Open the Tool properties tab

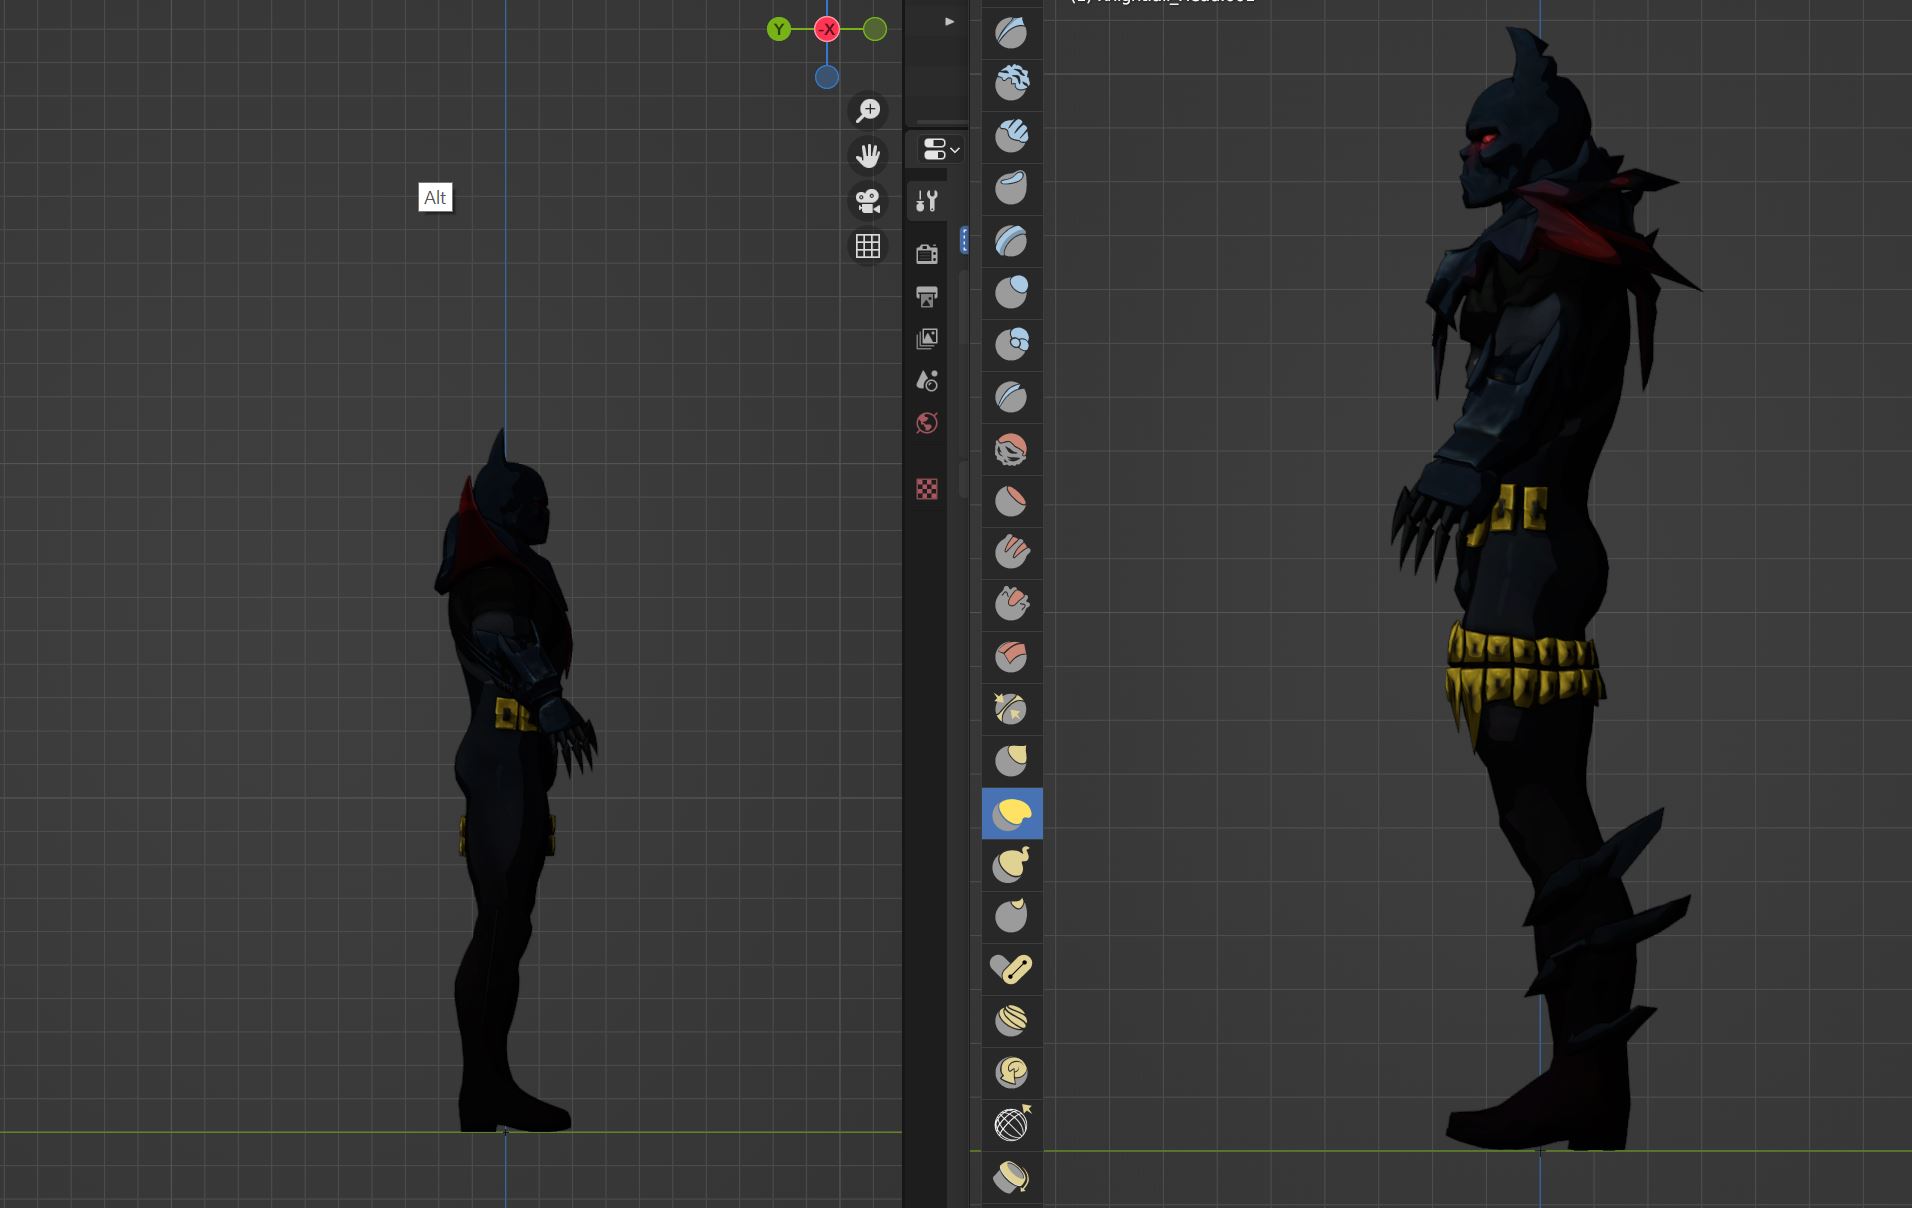927,201
